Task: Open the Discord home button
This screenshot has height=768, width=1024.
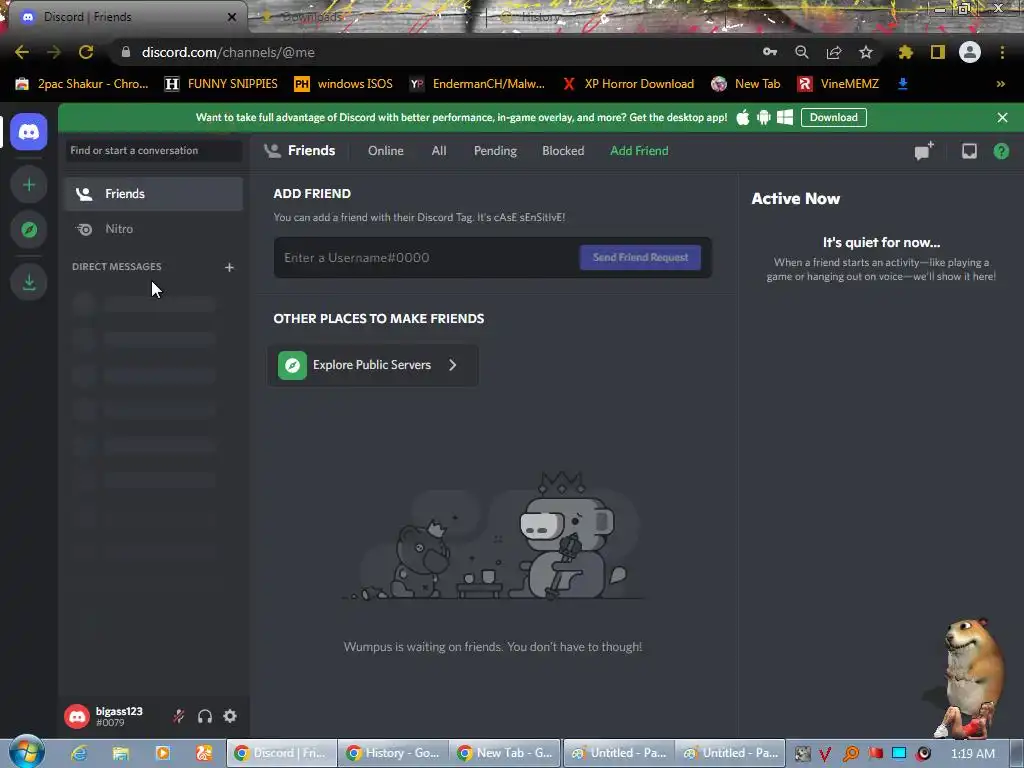Action: coord(29,132)
